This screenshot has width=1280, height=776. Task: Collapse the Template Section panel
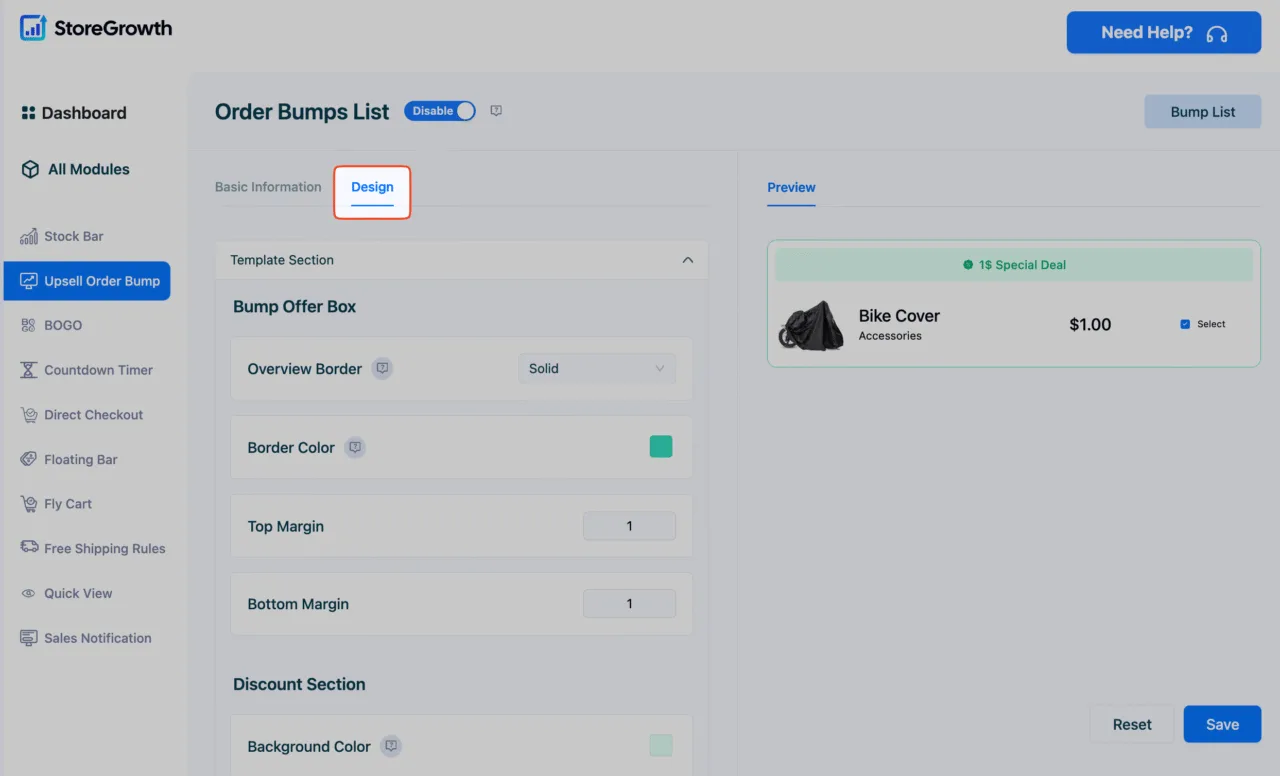pos(687,260)
